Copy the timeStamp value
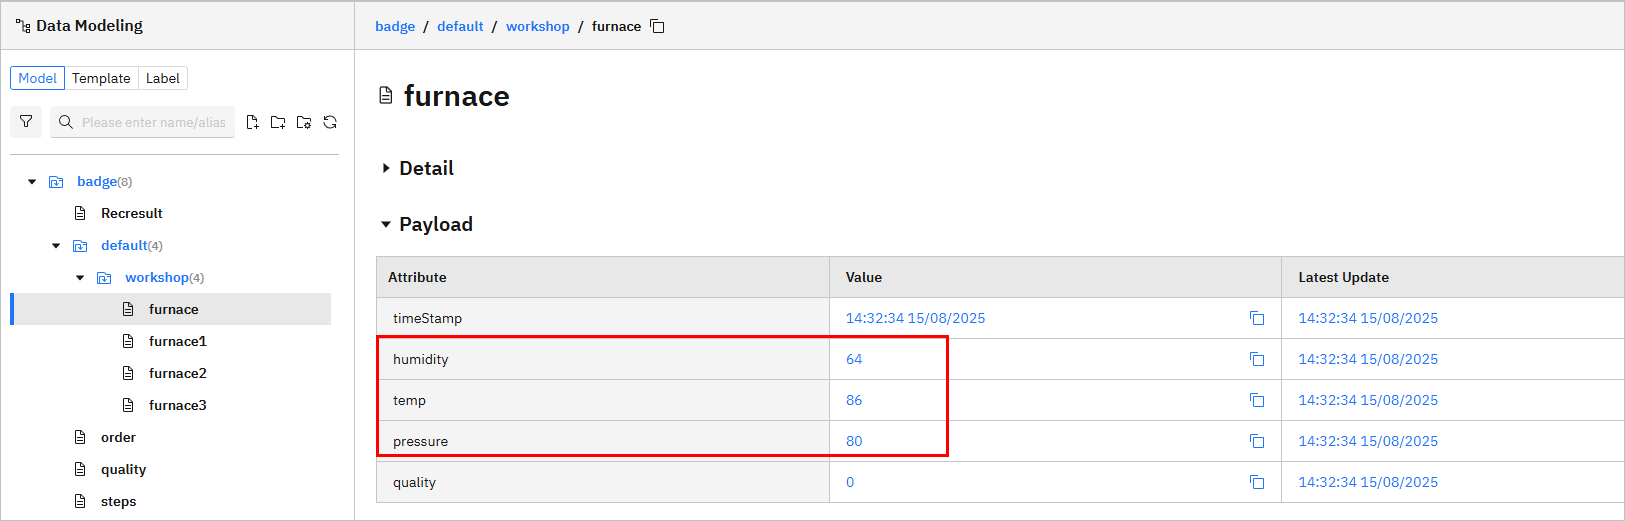This screenshot has width=1625, height=521. point(1257,318)
